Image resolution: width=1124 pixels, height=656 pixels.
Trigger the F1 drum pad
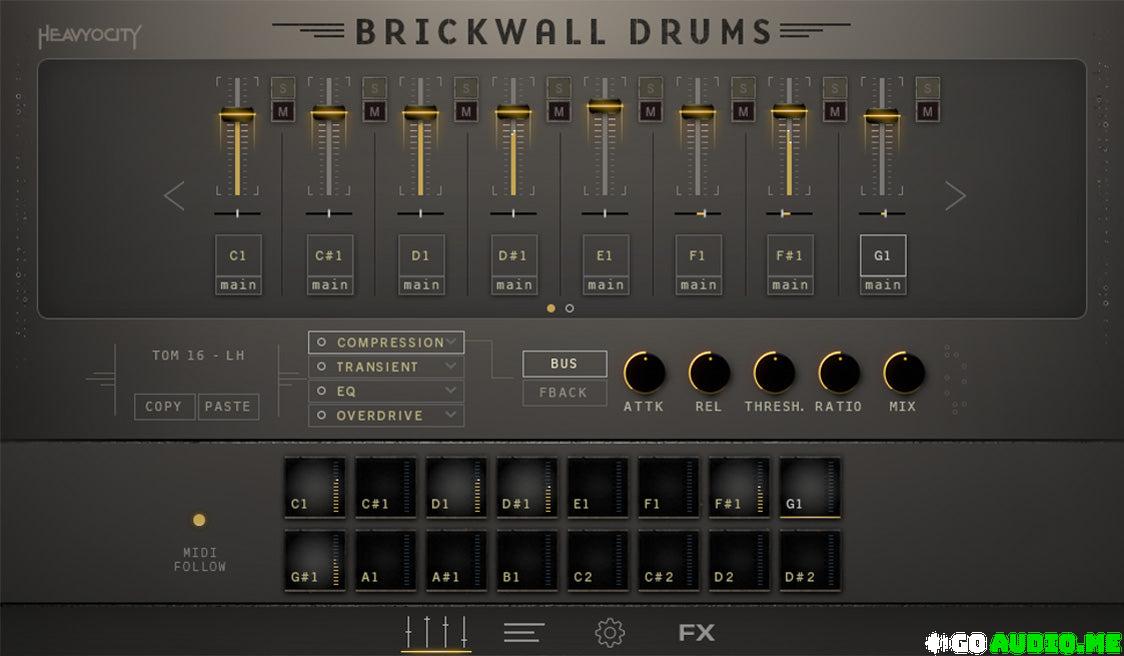[x=669, y=488]
